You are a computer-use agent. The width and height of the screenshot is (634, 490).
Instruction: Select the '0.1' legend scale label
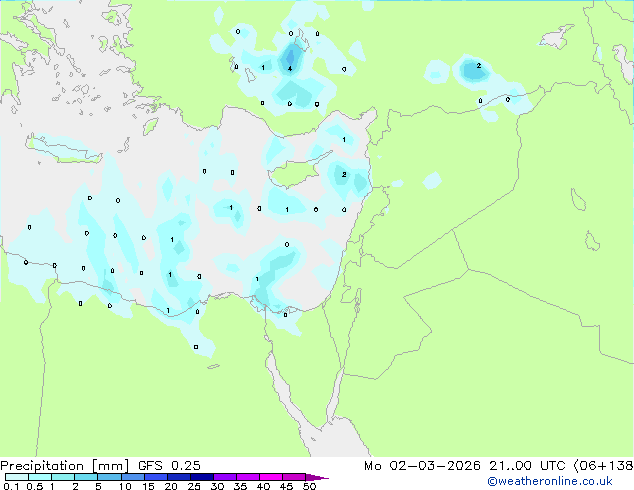[x=11, y=486]
